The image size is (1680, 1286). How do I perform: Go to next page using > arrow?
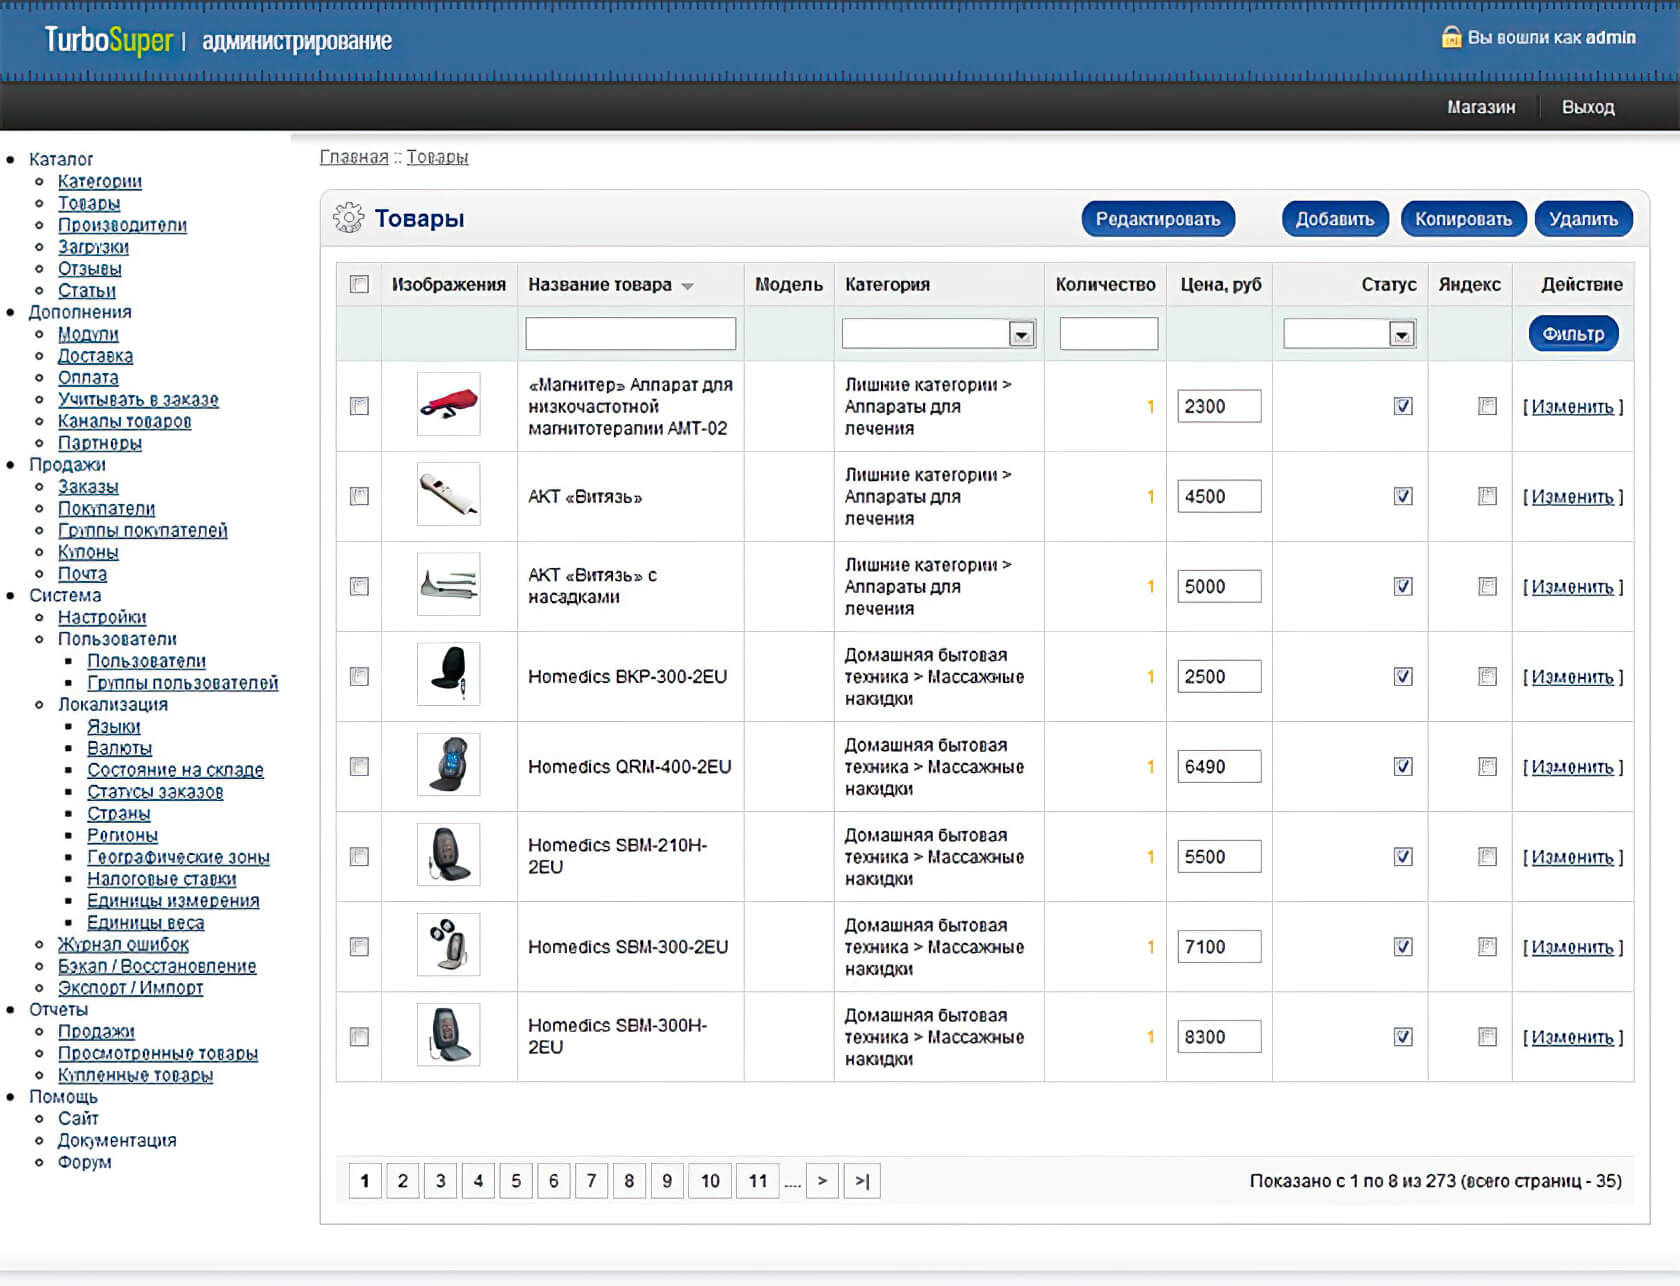822,1181
